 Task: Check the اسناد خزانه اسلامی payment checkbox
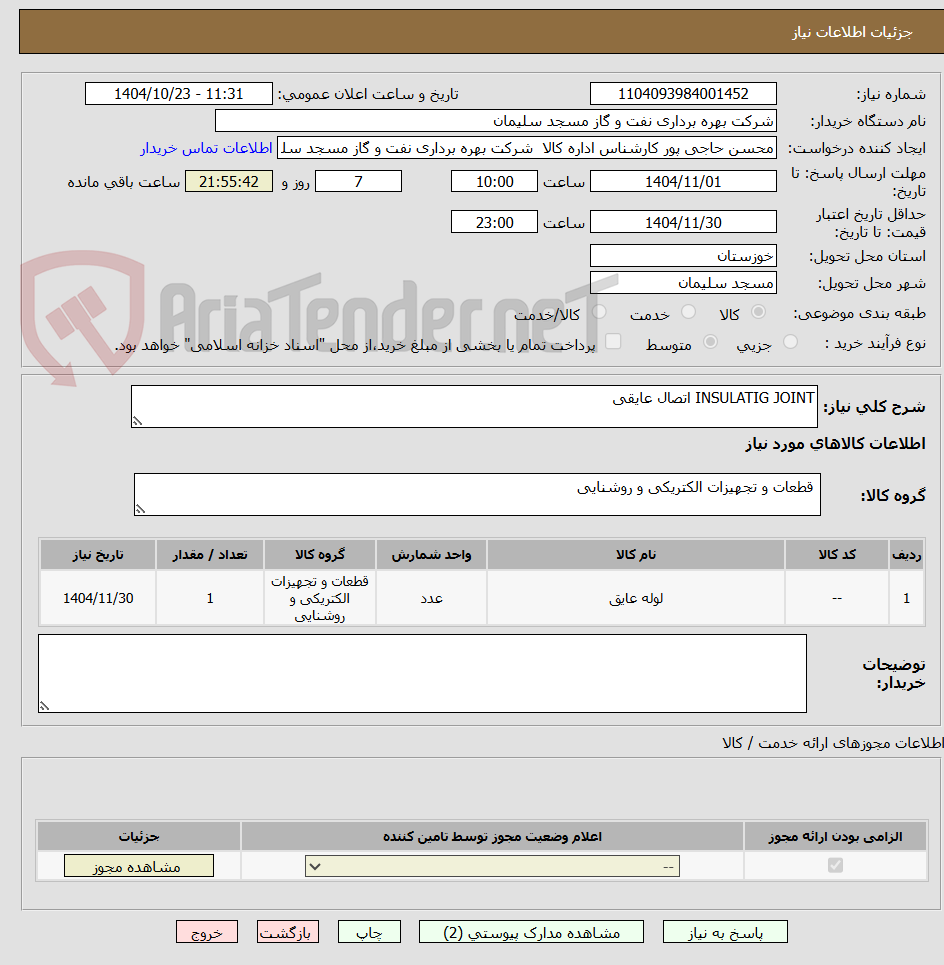click(613, 341)
